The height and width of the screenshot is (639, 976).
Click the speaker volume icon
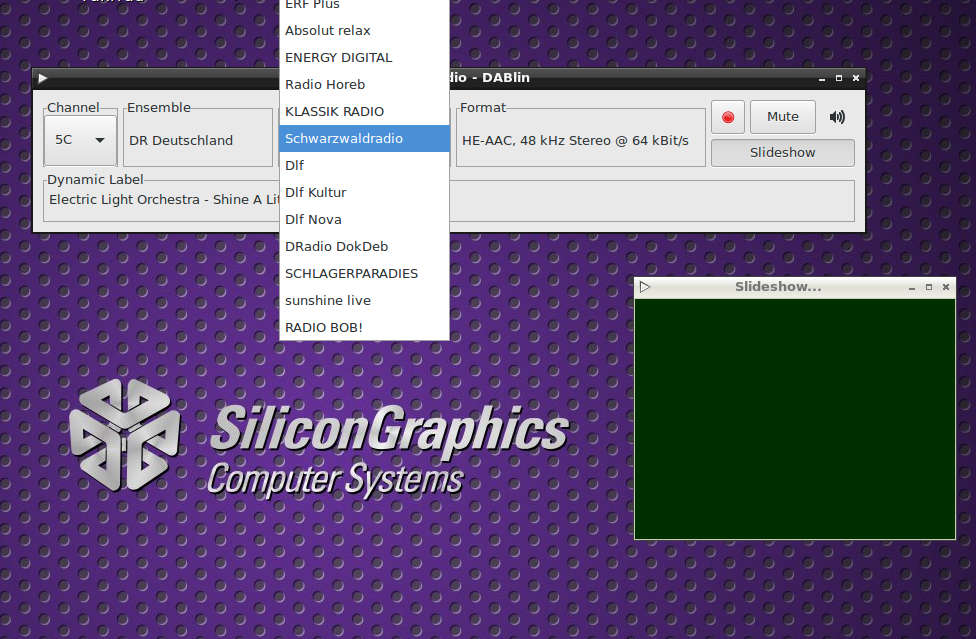click(837, 117)
